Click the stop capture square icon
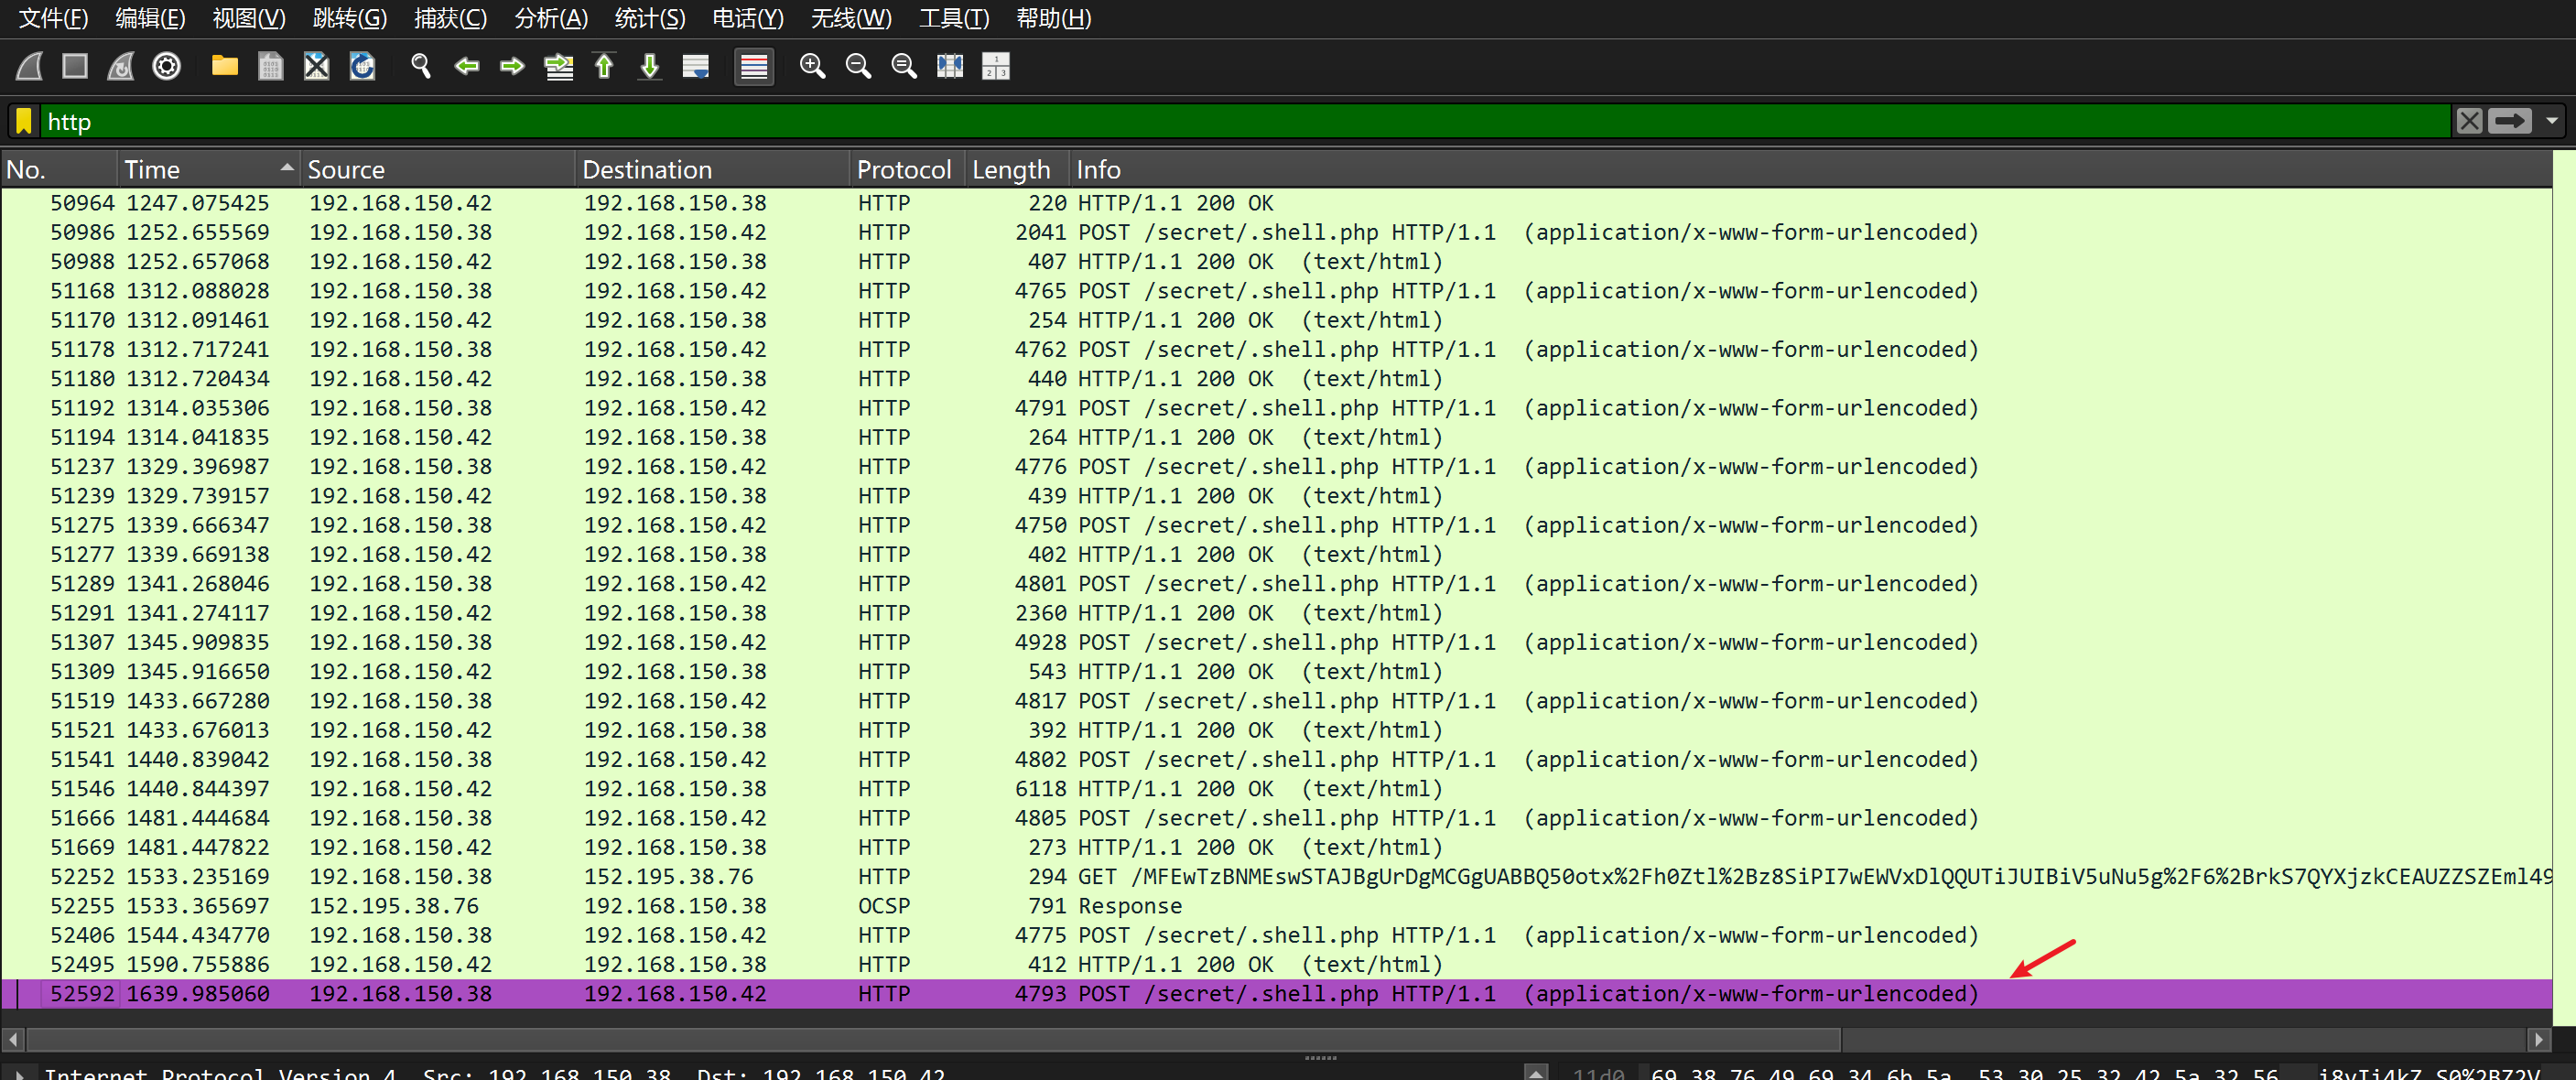Image resolution: width=2576 pixels, height=1080 pixels. tap(75, 66)
